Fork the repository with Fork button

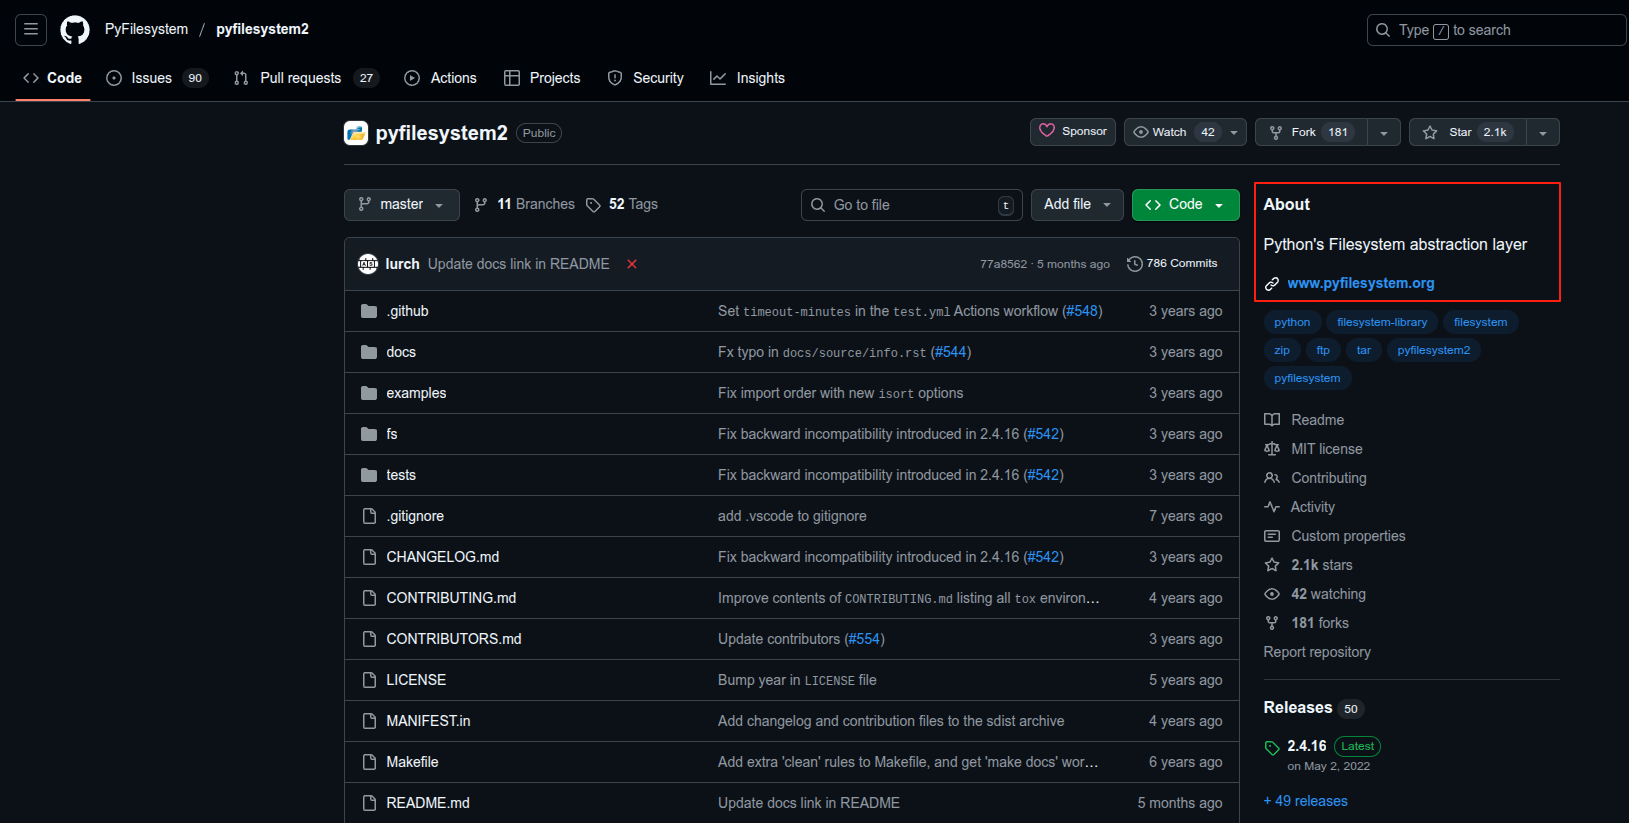click(1311, 132)
